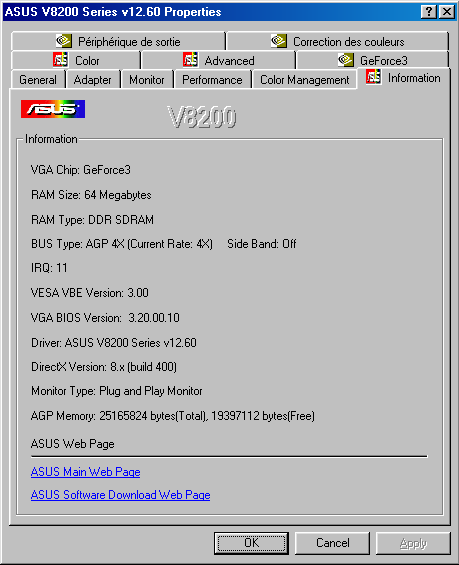Click the Cancel button
This screenshot has width=459, height=565.
(333, 543)
